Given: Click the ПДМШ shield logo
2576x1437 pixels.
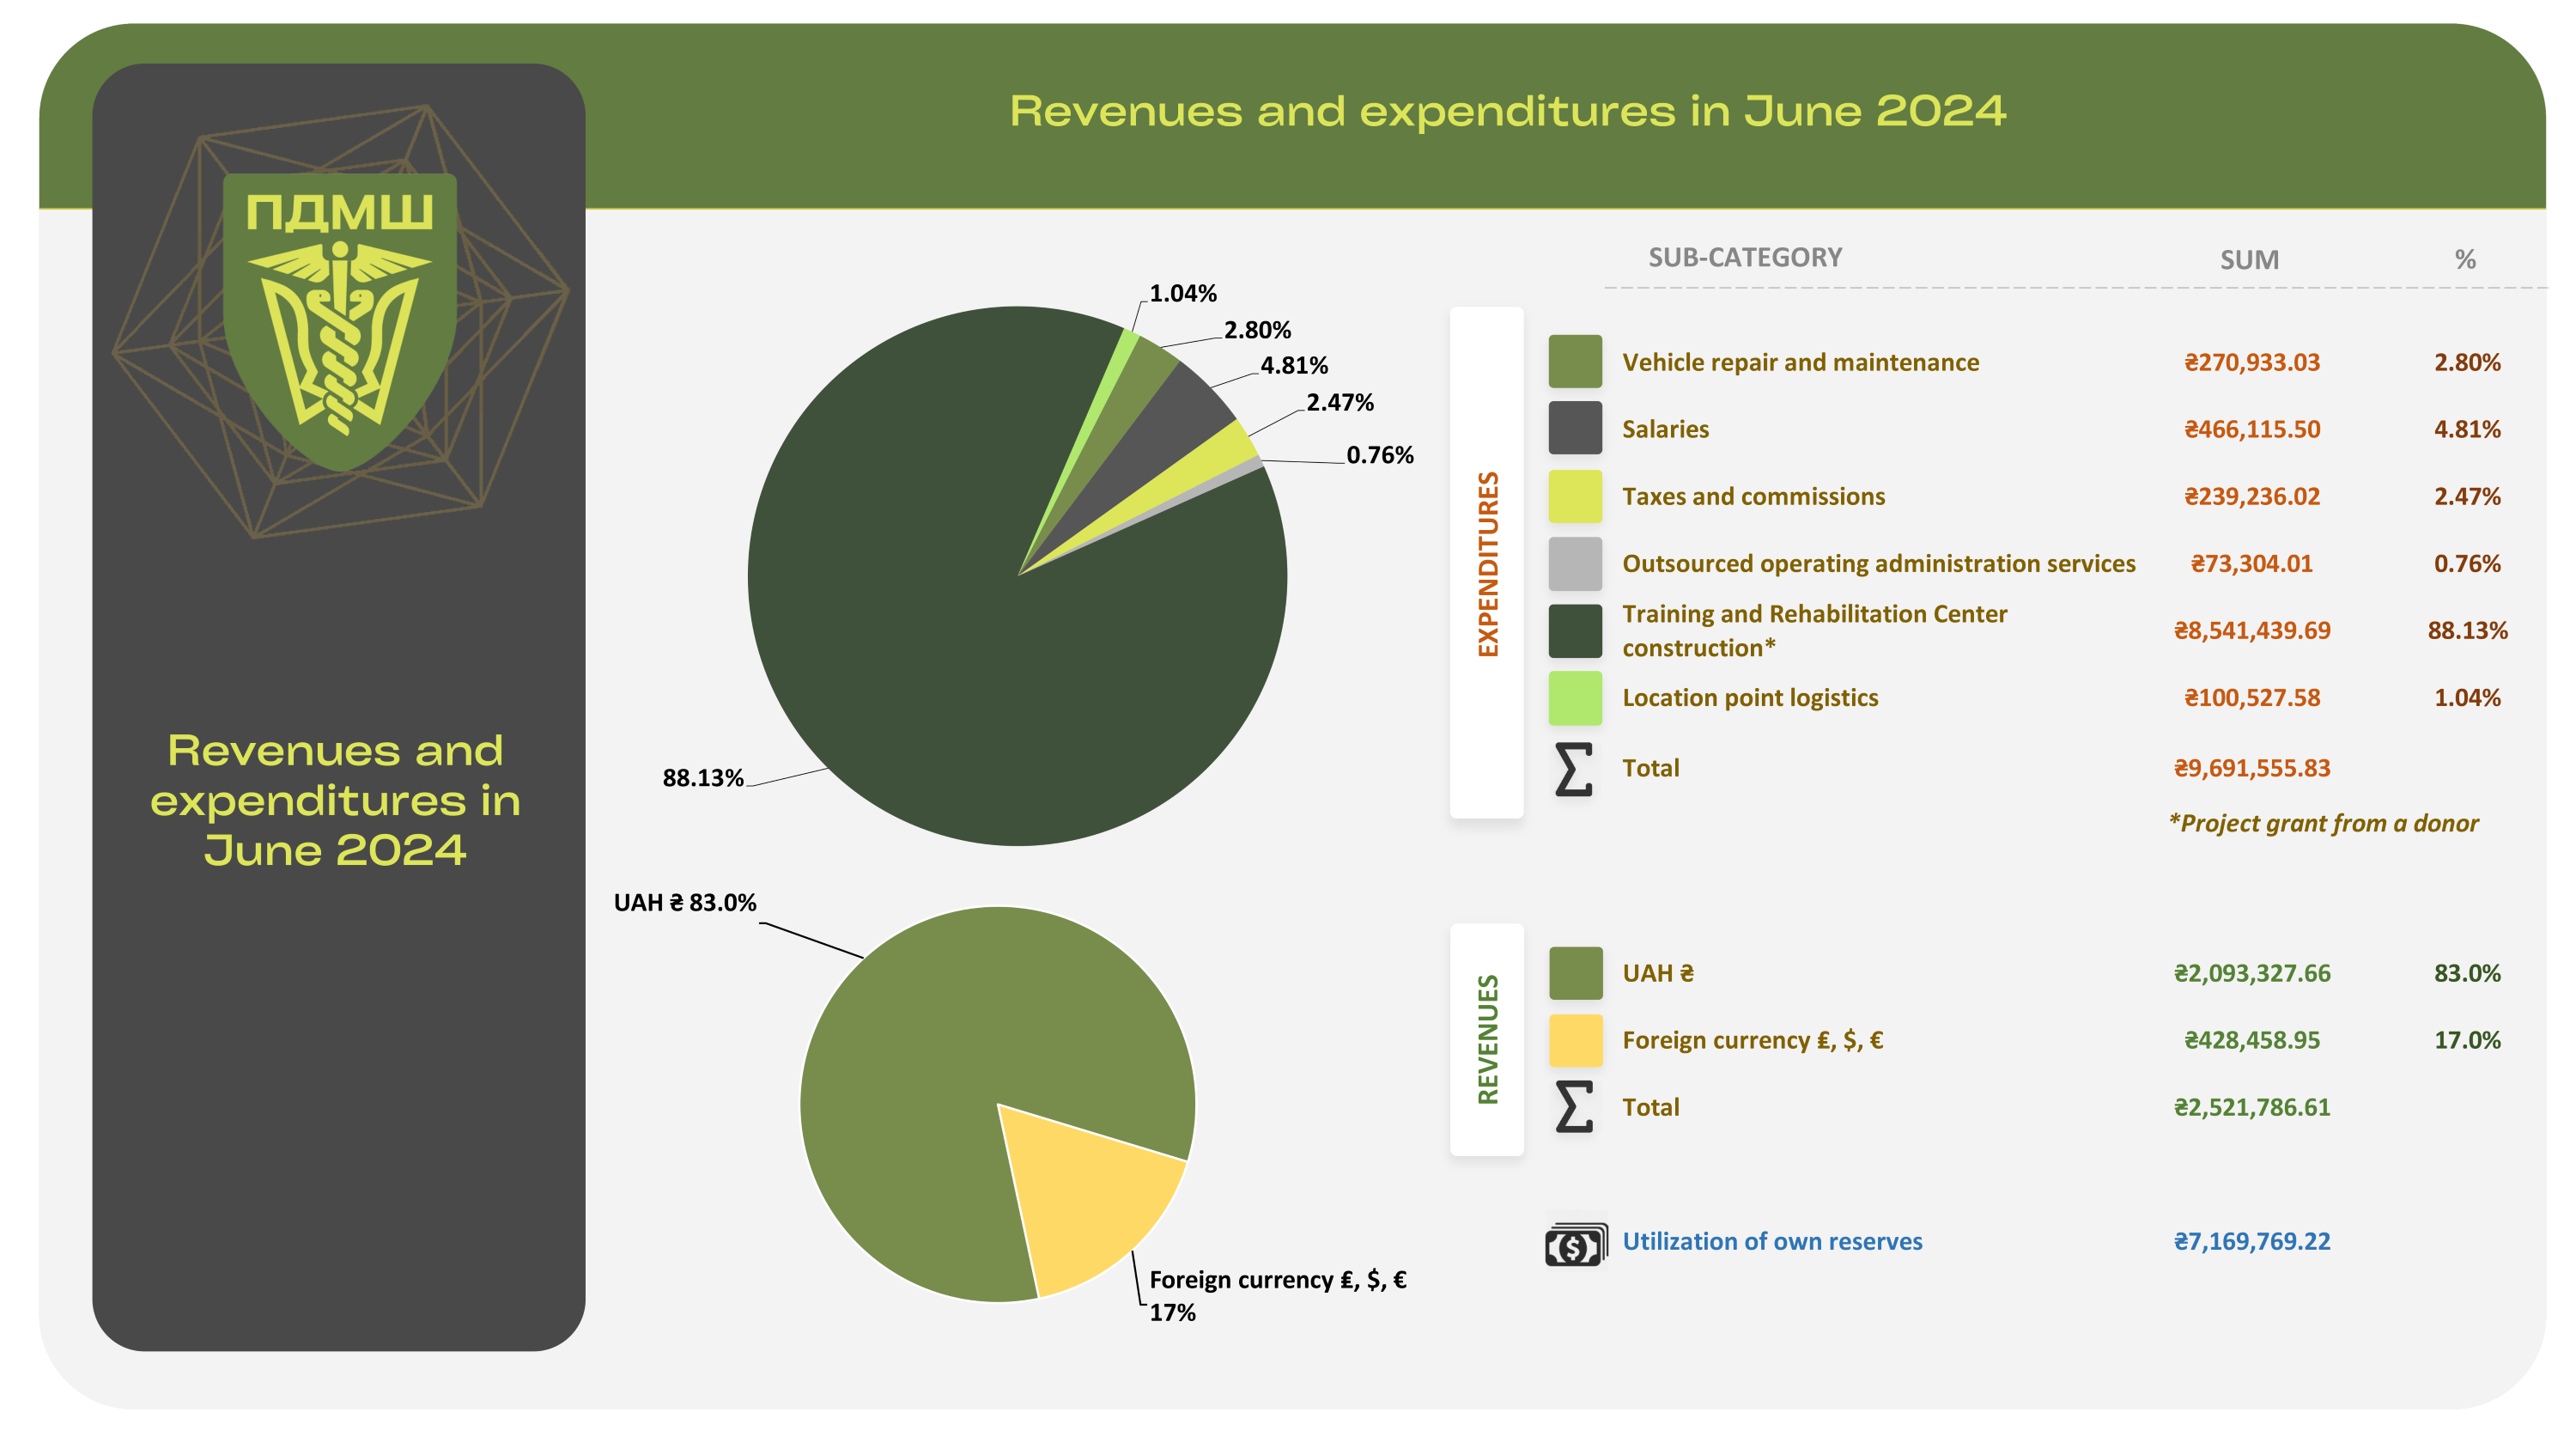Looking at the screenshot, I should click(340, 320).
